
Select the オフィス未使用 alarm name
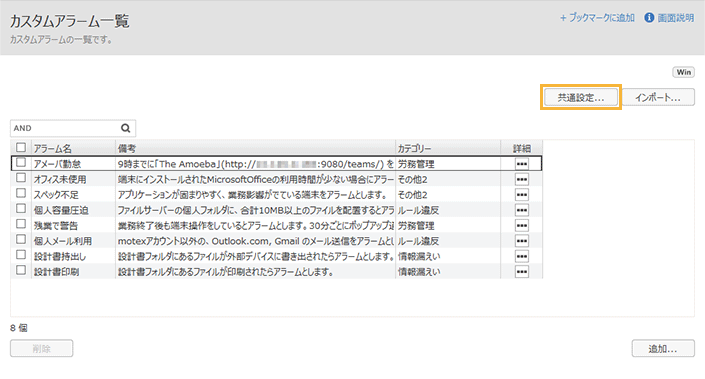(x=60, y=179)
